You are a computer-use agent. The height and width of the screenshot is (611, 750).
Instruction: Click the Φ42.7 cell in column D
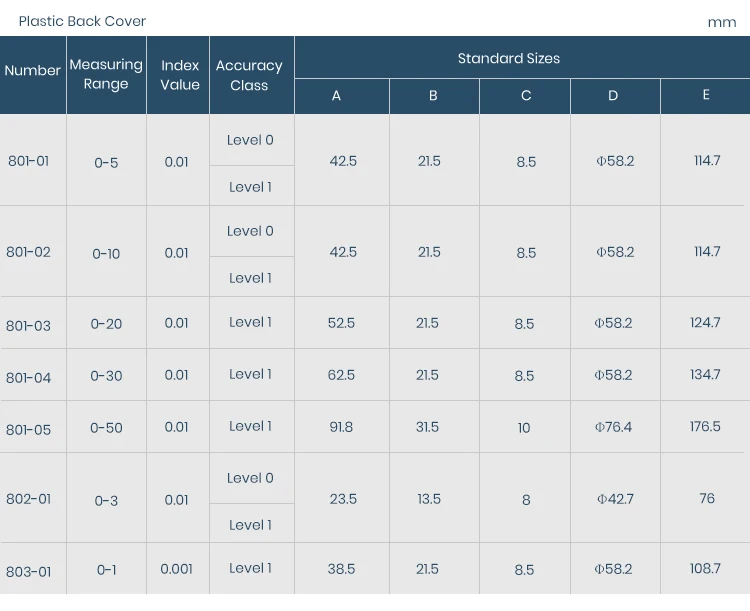click(x=615, y=499)
